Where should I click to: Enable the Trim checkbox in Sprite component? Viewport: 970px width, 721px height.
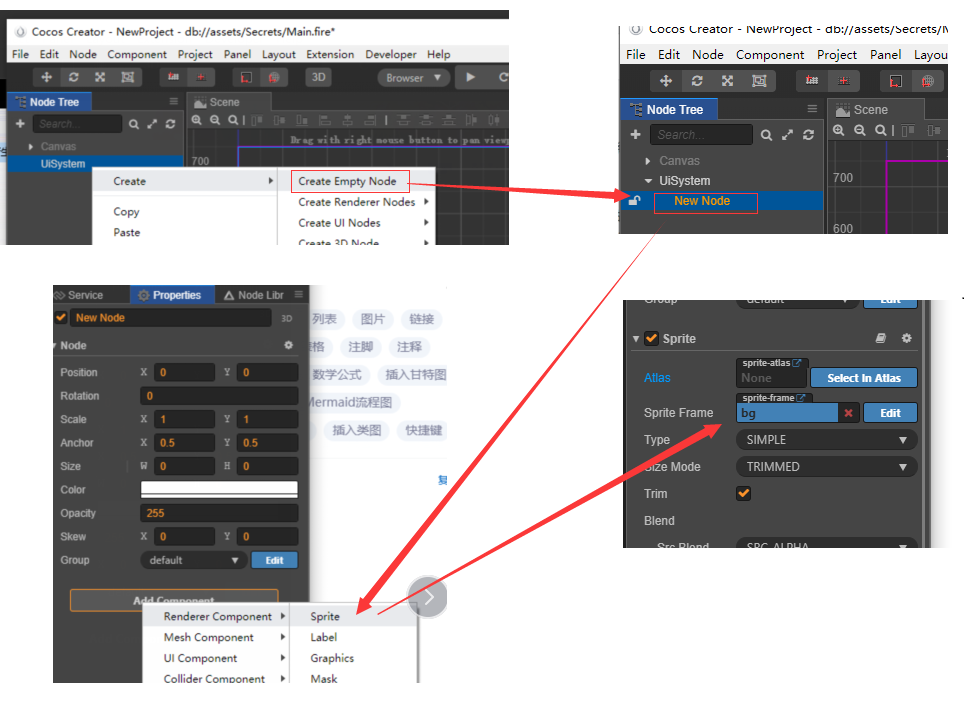[x=744, y=493]
